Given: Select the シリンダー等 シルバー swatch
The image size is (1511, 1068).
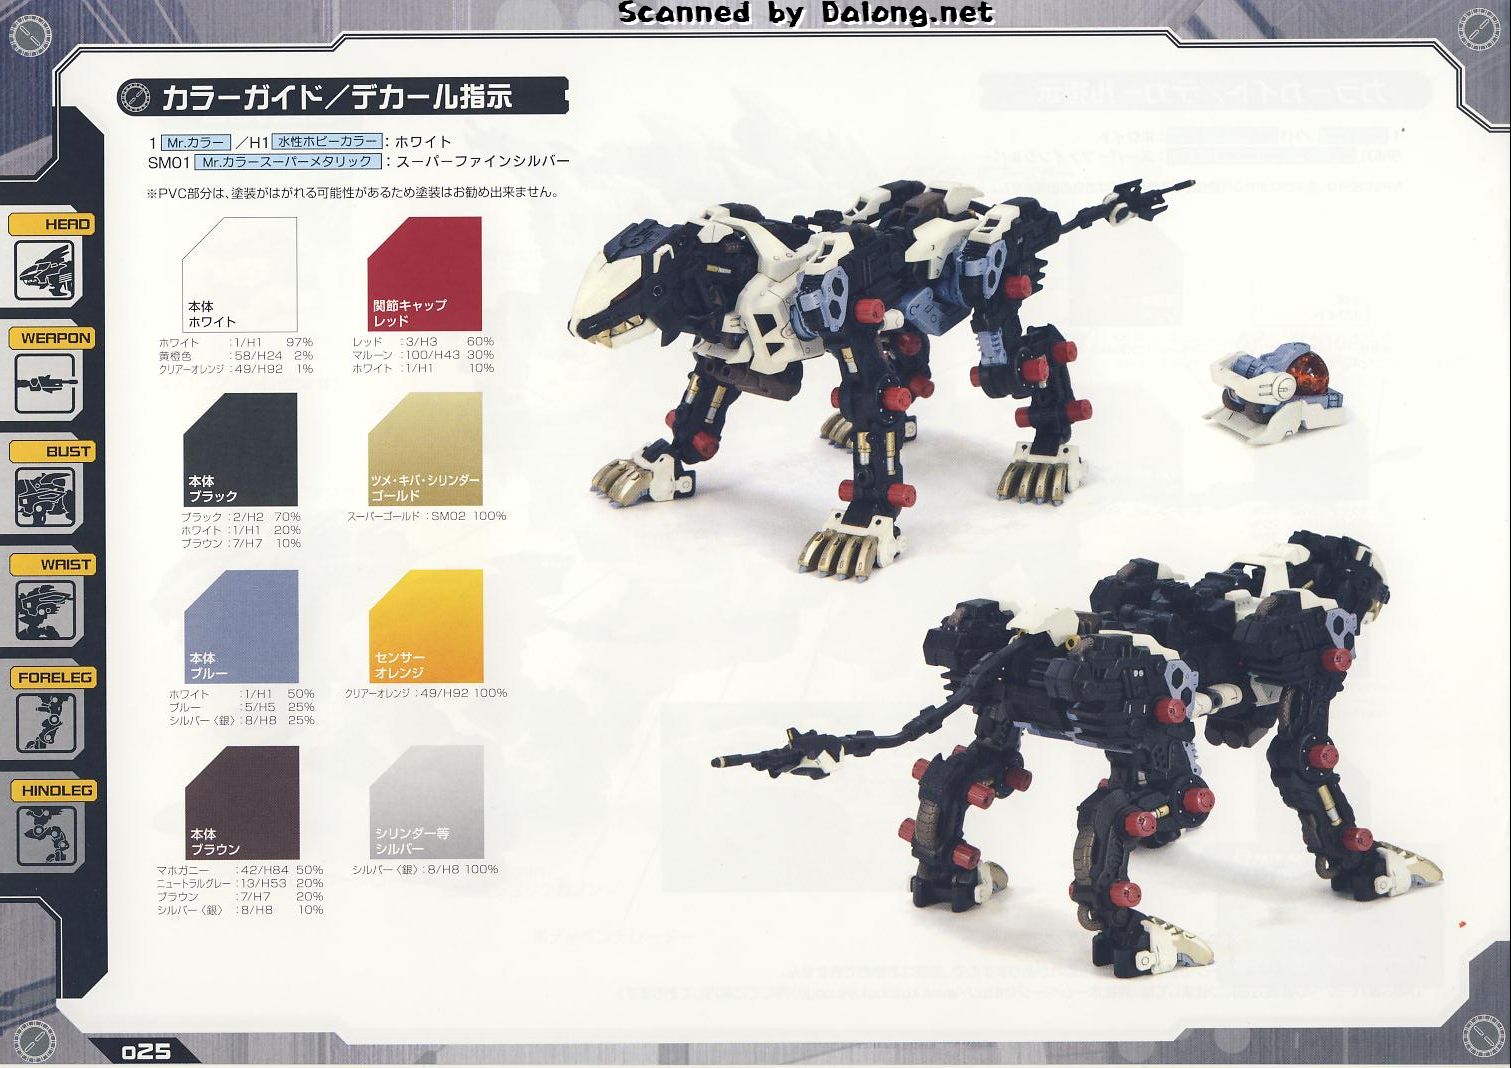Looking at the screenshot, I should (x=427, y=803).
